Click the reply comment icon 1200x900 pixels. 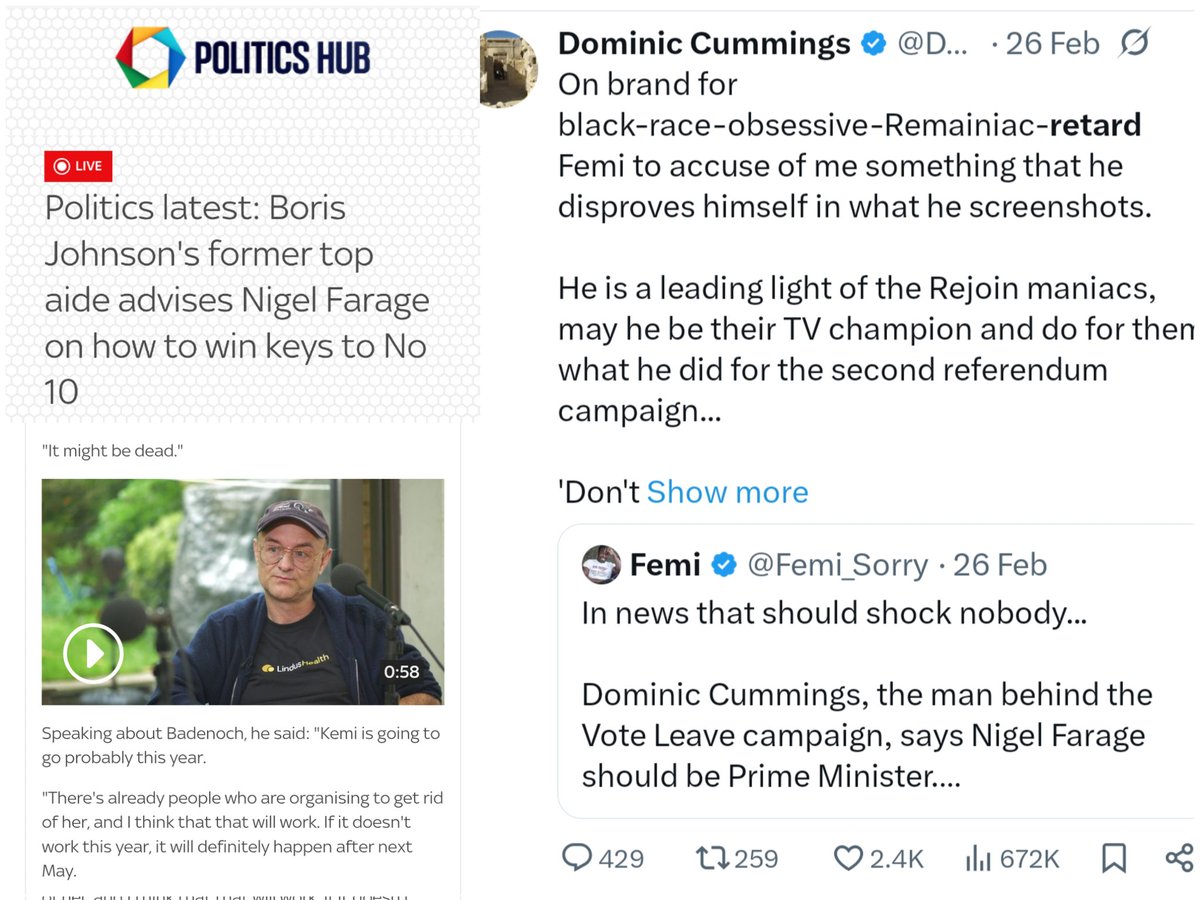pyautogui.click(x=577, y=857)
